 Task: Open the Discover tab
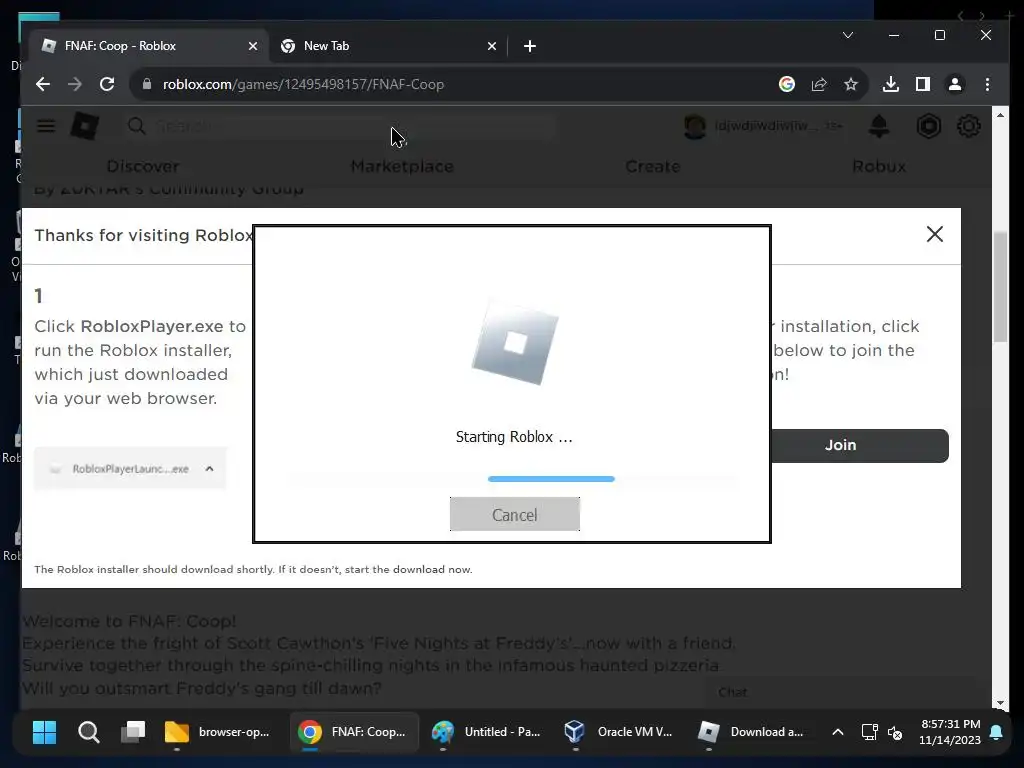coord(143,167)
